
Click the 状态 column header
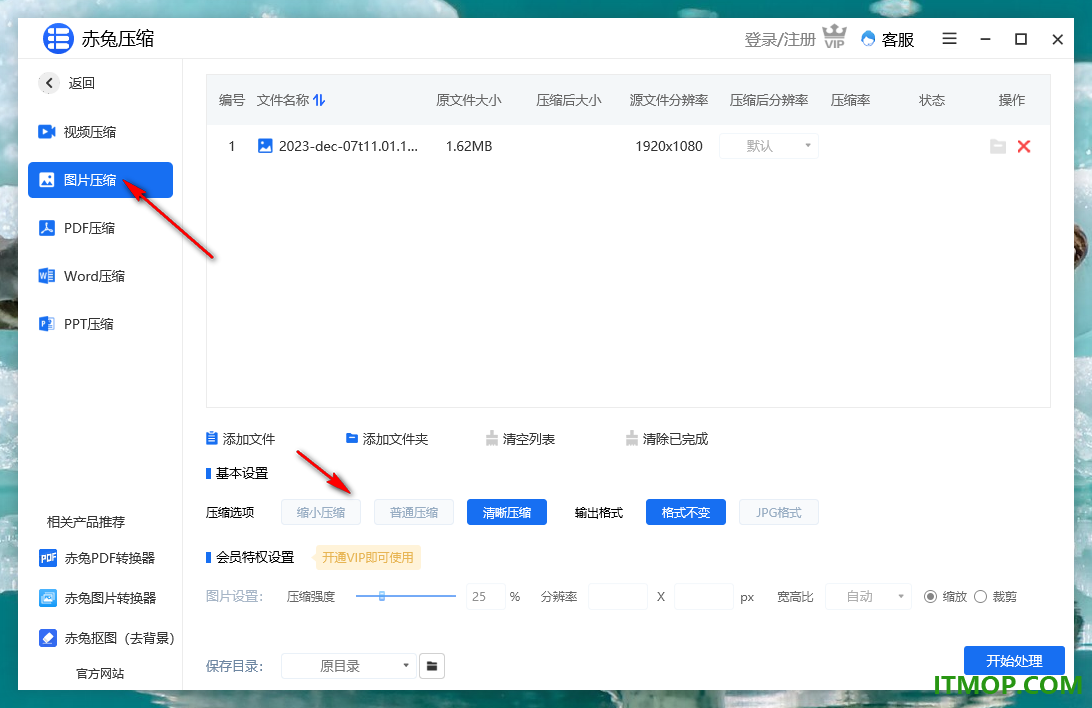[932, 100]
